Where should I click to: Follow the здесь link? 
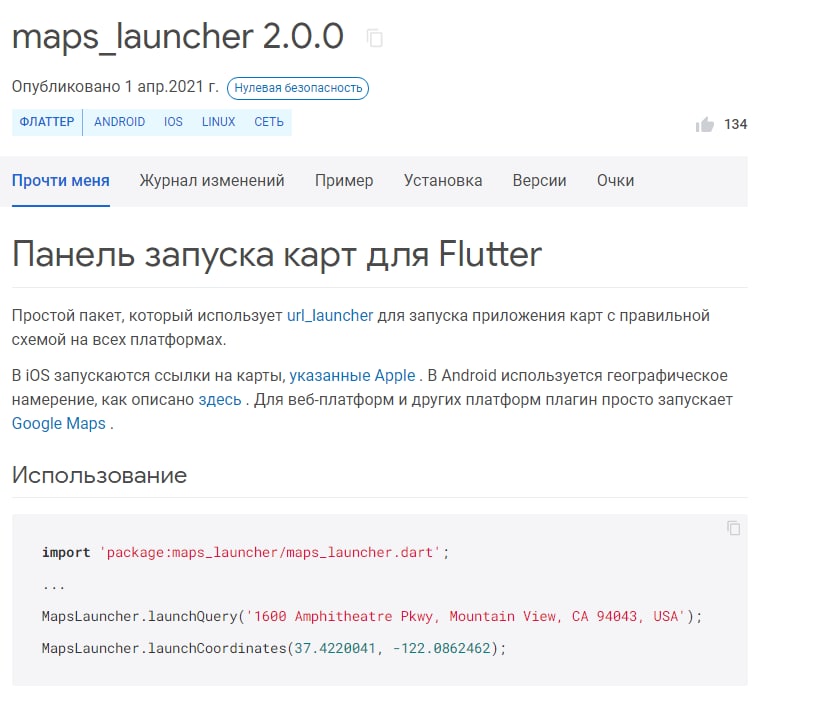[x=220, y=399]
